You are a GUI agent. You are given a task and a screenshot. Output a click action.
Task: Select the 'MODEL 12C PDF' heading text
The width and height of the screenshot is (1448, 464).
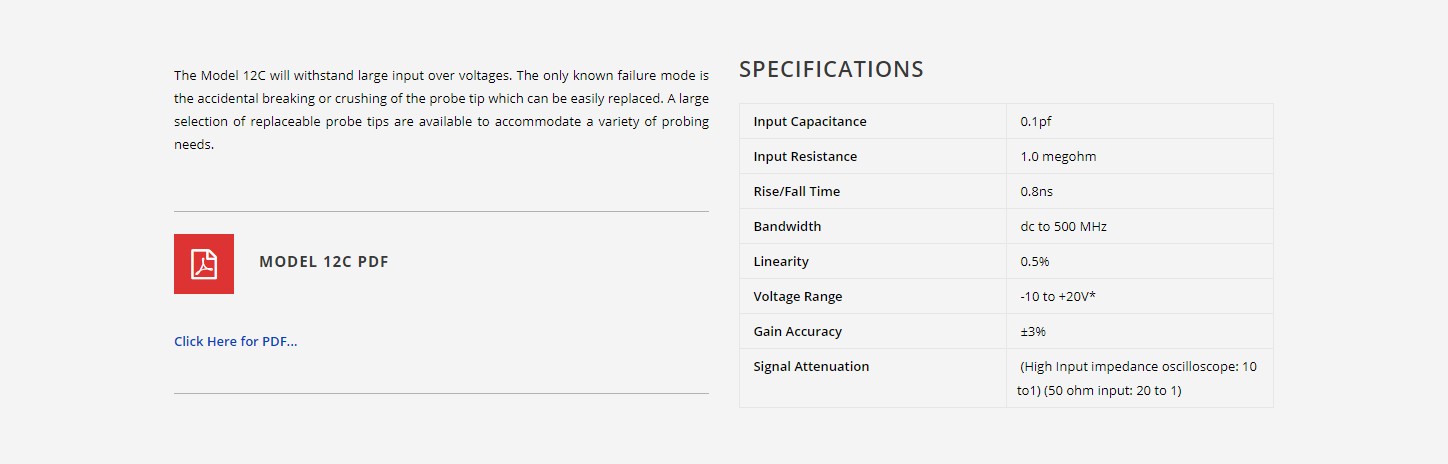324,262
